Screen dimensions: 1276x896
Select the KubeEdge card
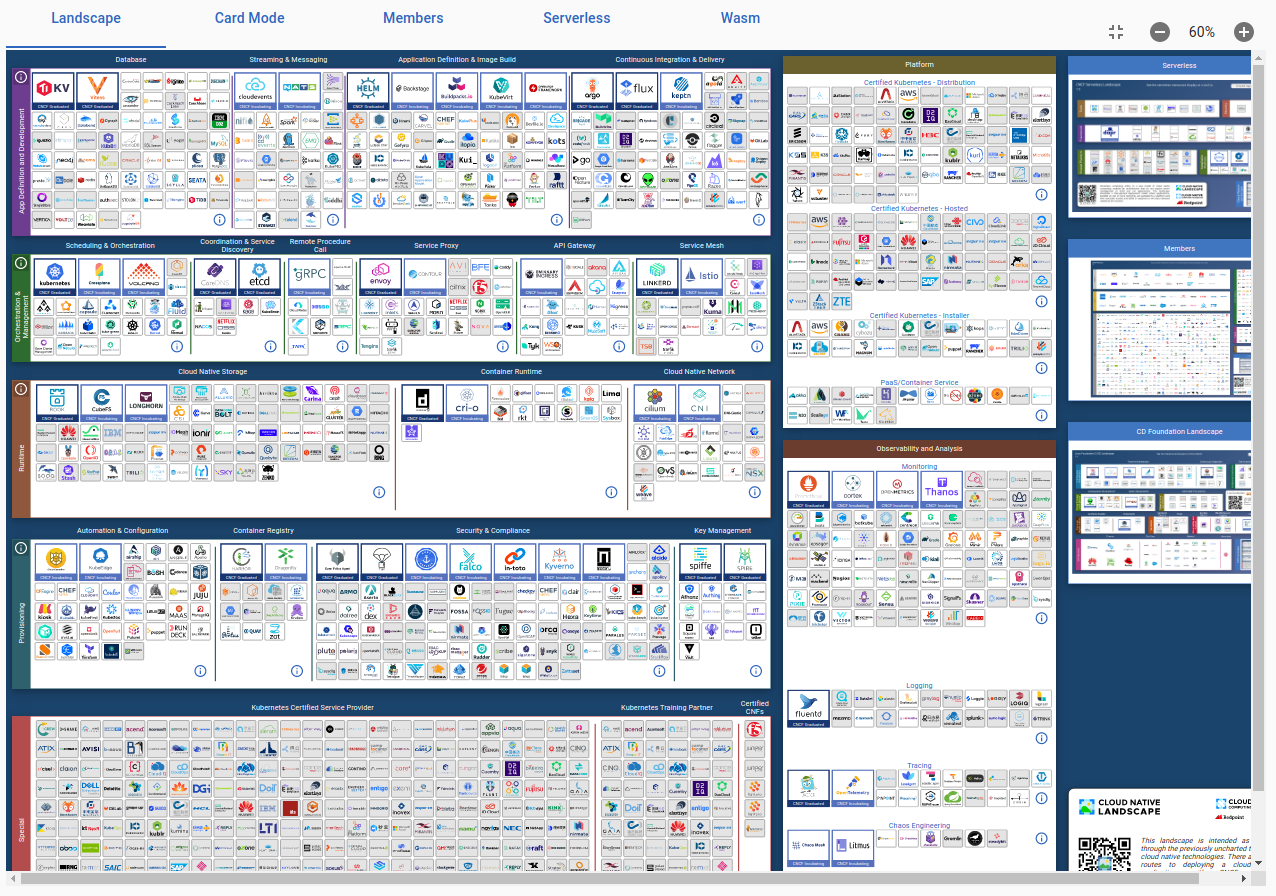point(100,562)
